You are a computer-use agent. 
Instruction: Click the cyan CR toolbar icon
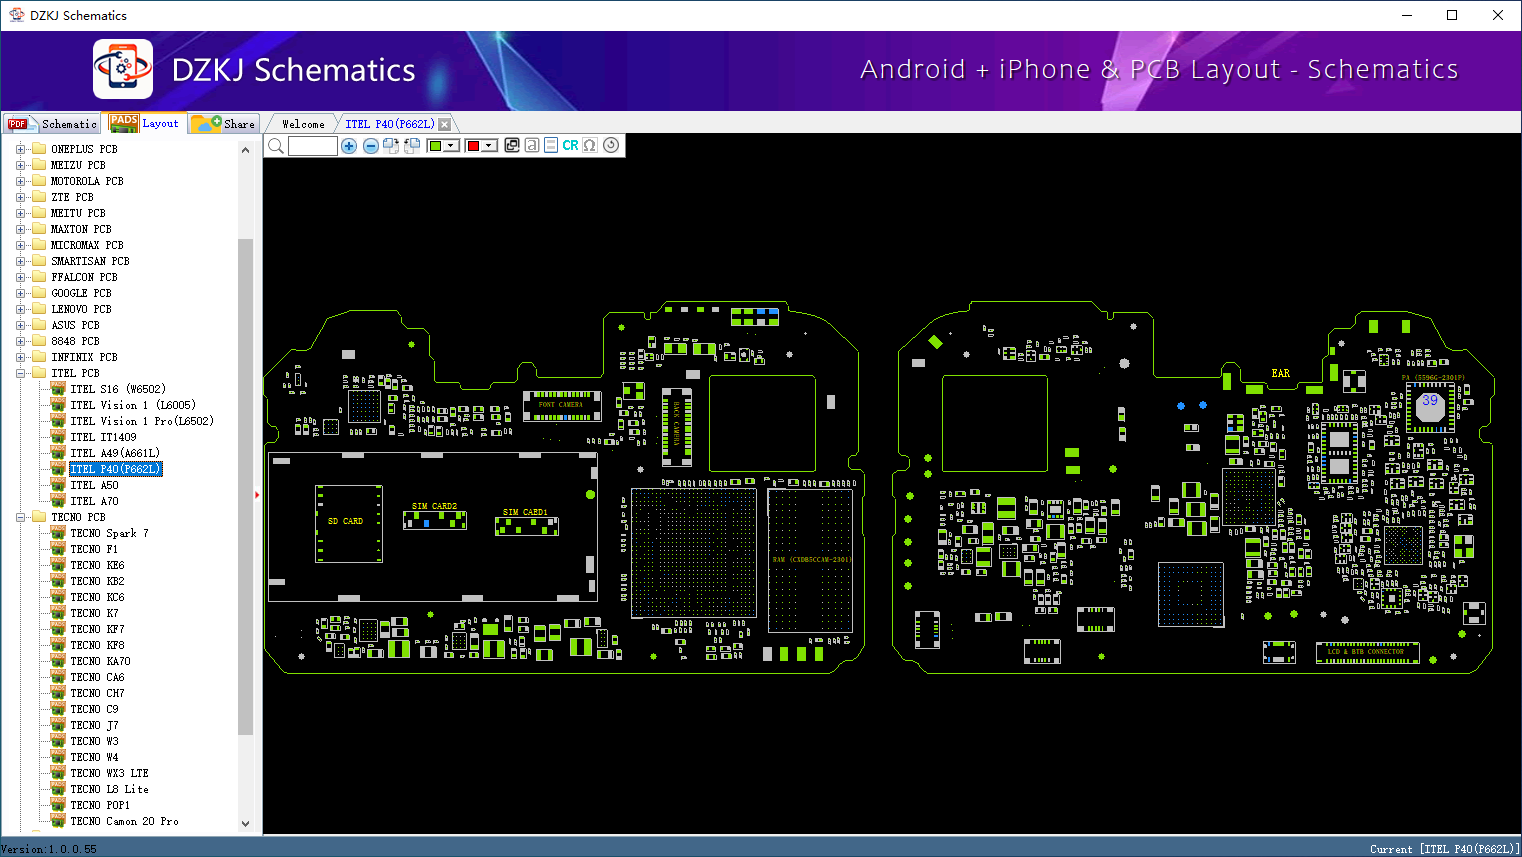click(x=570, y=145)
